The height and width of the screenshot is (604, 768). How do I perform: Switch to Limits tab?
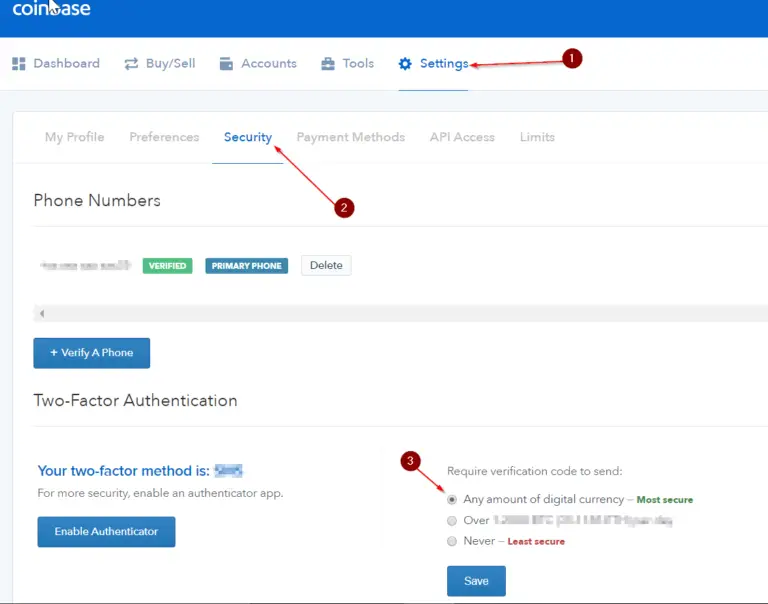[x=537, y=137]
